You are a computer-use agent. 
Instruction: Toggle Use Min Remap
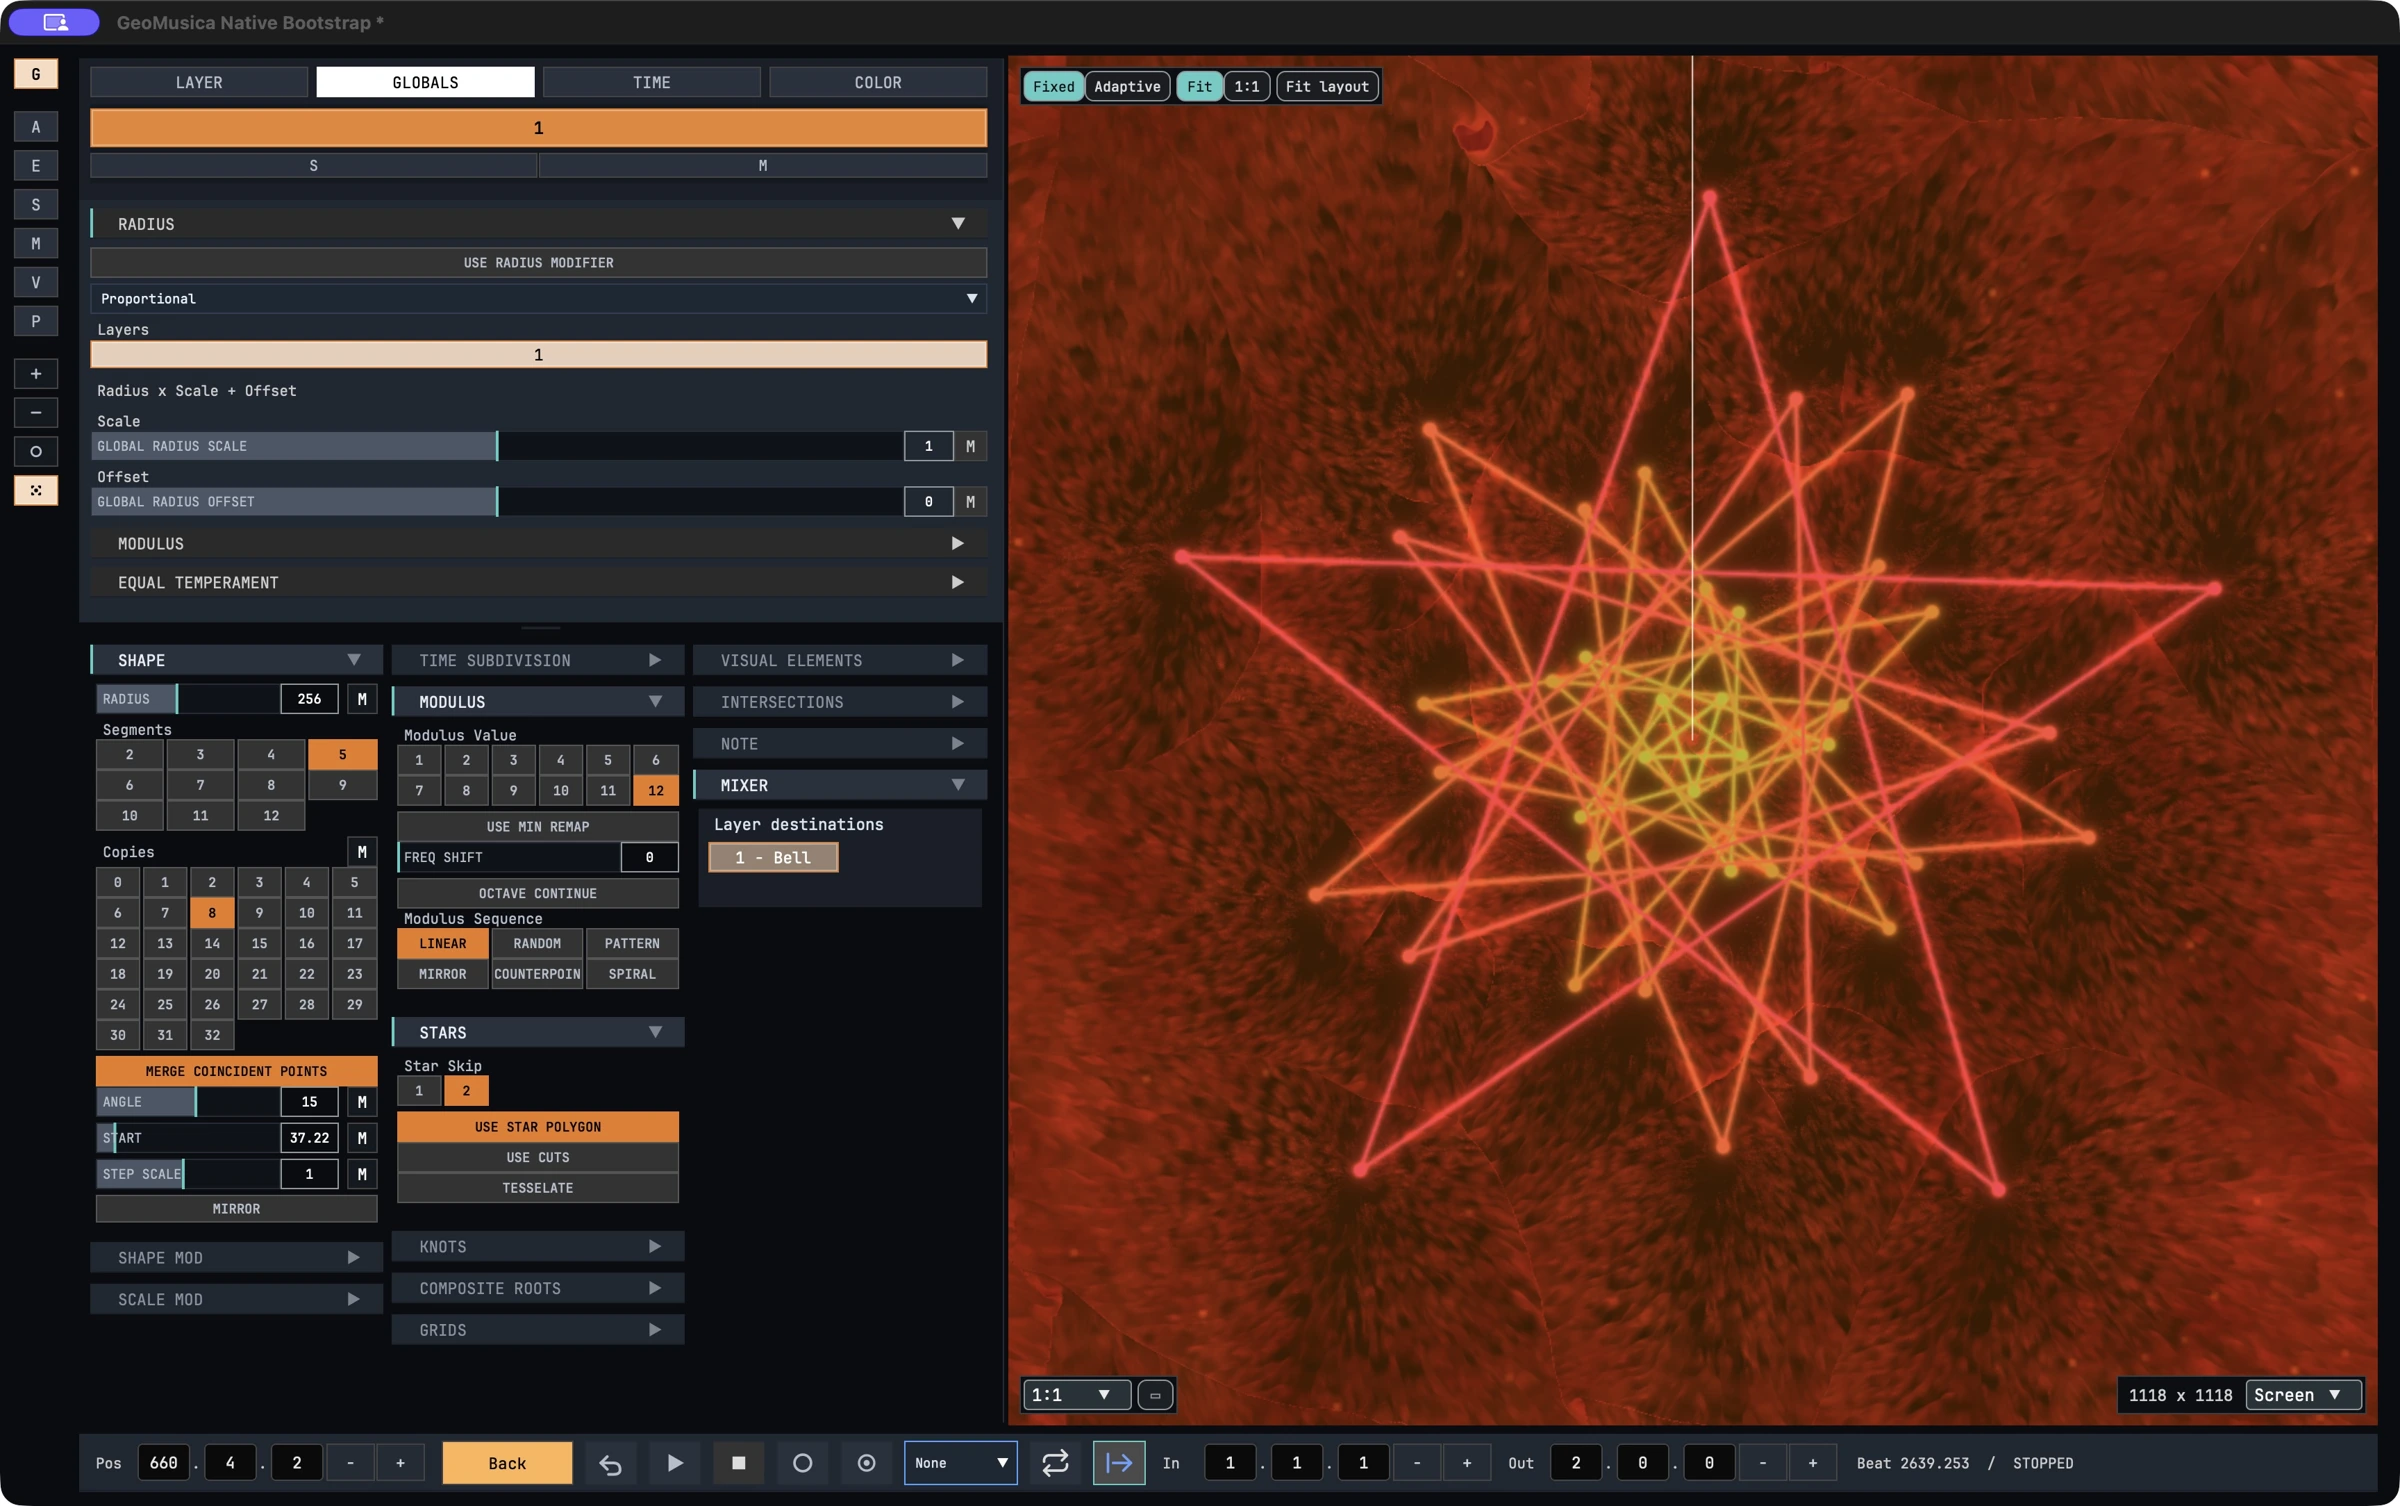[x=538, y=827]
